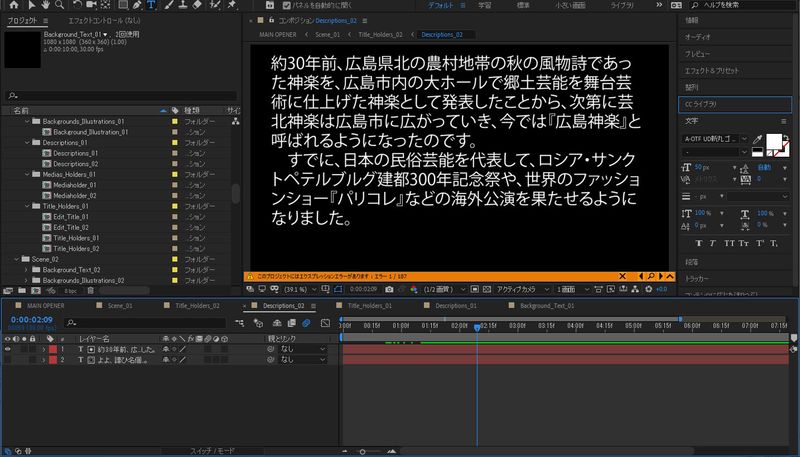This screenshot has width=800, height=457.
Task: Toggle visibility eye of layer 1
Action: [x=8, y=348]
